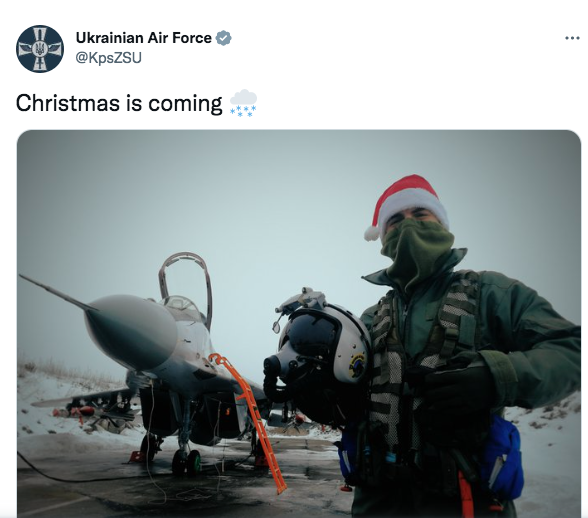588x518 pixels.
Task: Click the pilot's green face covering
Action: pyautogui.click(x=417, y=249)
